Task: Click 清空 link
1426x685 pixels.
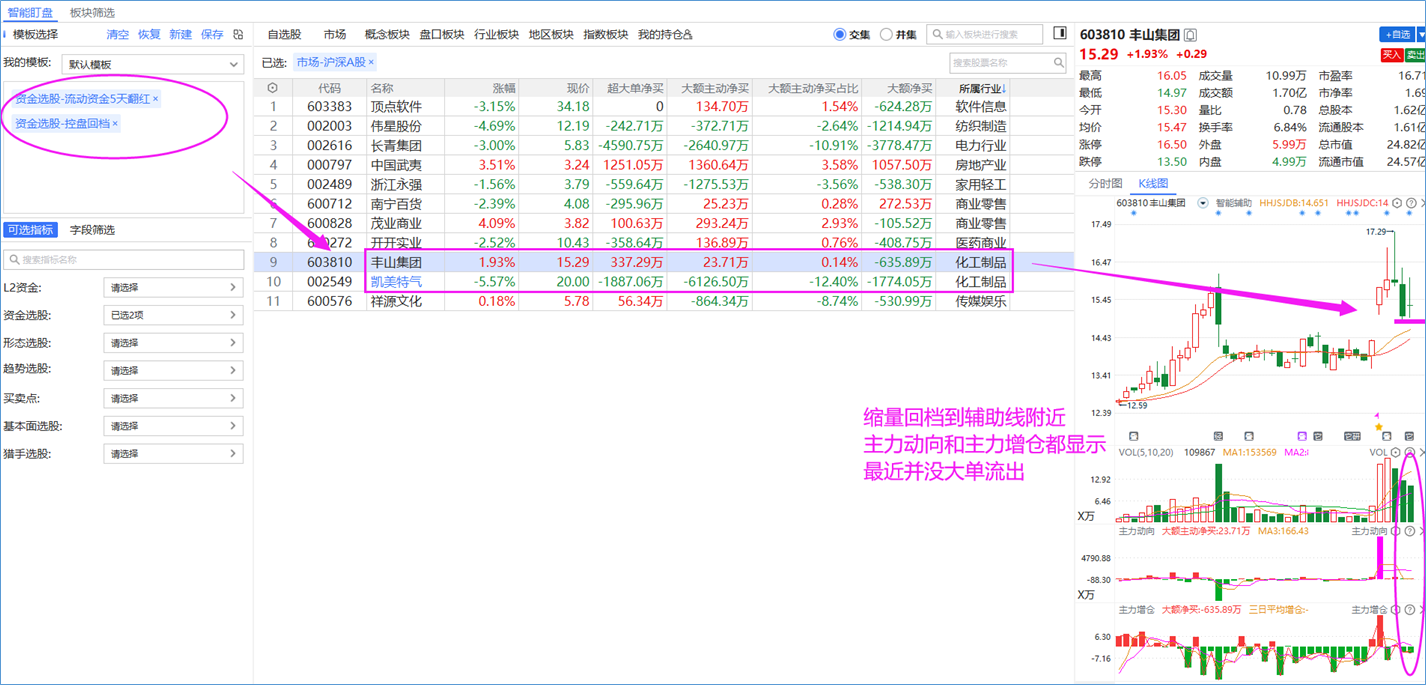Action: pyautogui.click(x=118, y=34)
